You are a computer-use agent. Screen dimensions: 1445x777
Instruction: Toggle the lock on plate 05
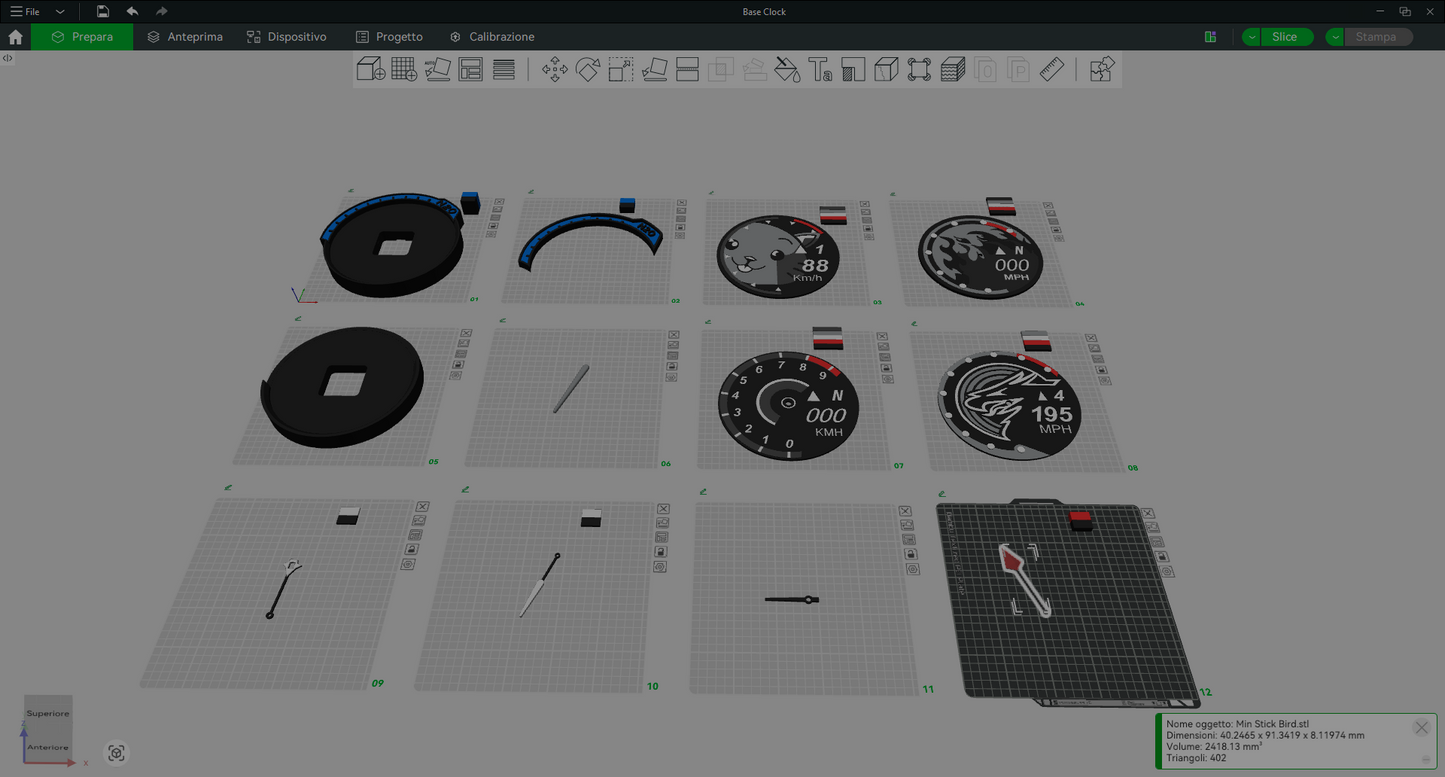coord(457,365)
